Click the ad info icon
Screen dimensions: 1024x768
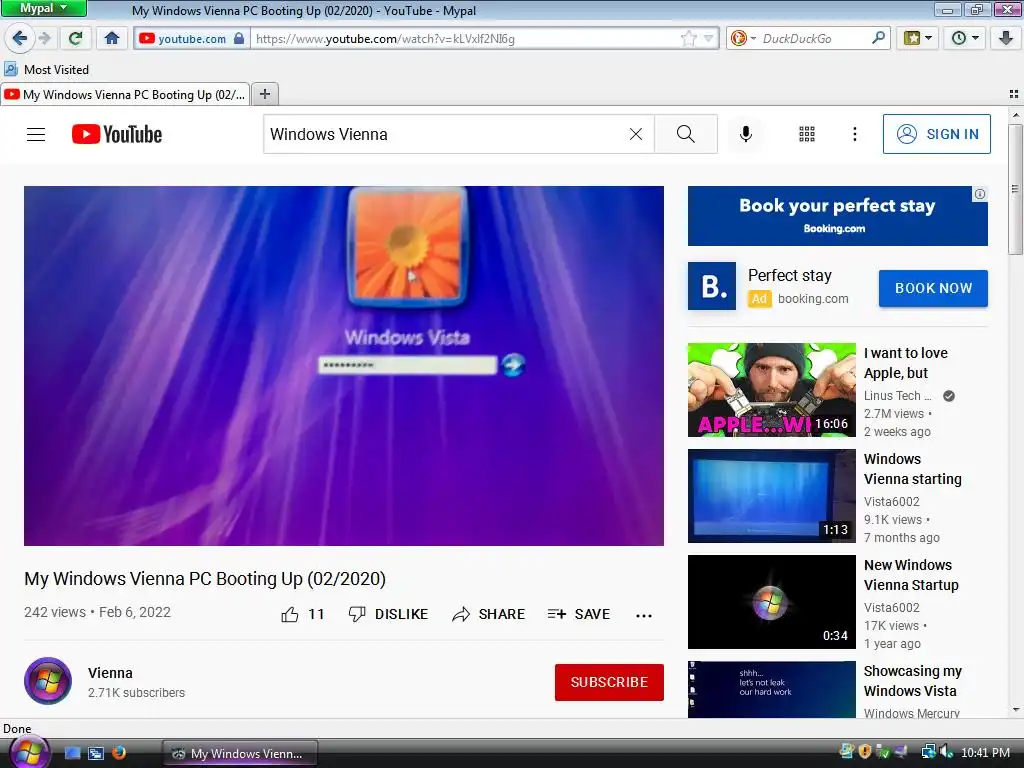[980, 194]
